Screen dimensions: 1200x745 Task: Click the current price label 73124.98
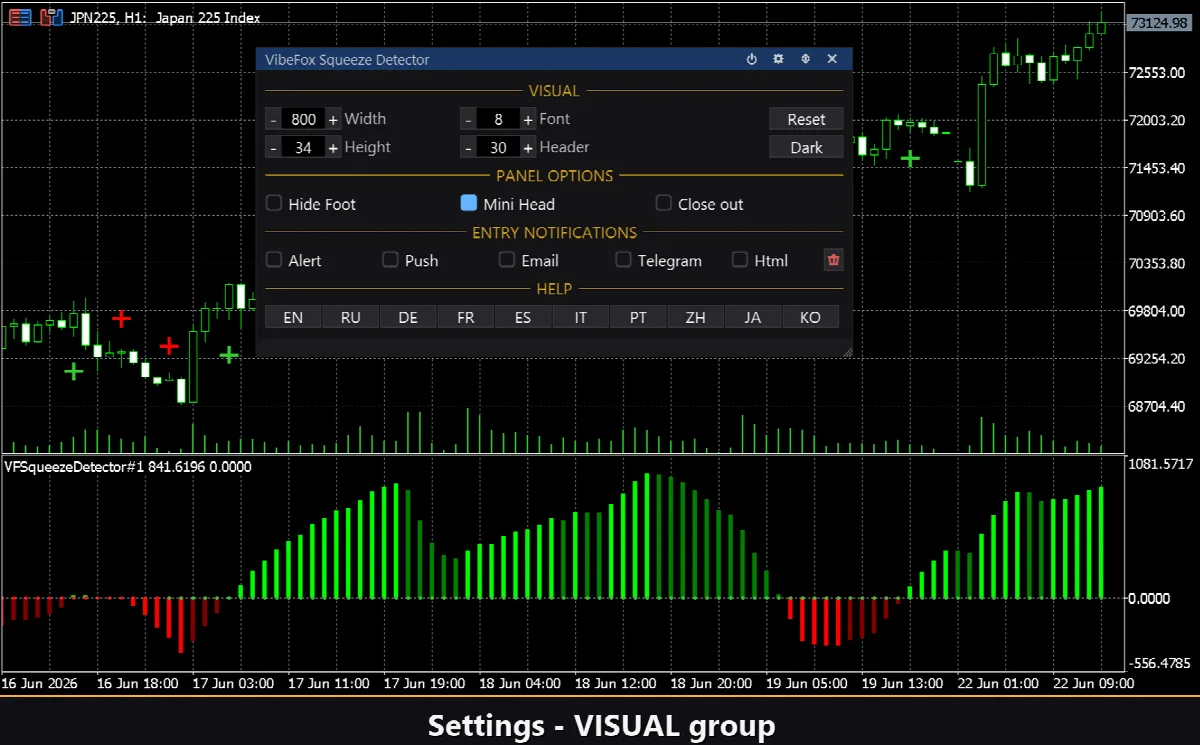[1161, 23]
